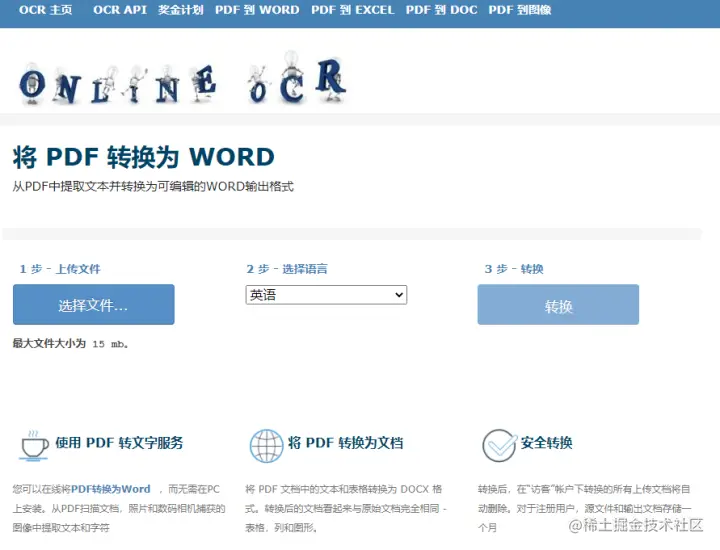720x550 pixels.
Task: Click the 1 步 - 上传文件 label
Action: pyautogui.click(x=60, y=269)
